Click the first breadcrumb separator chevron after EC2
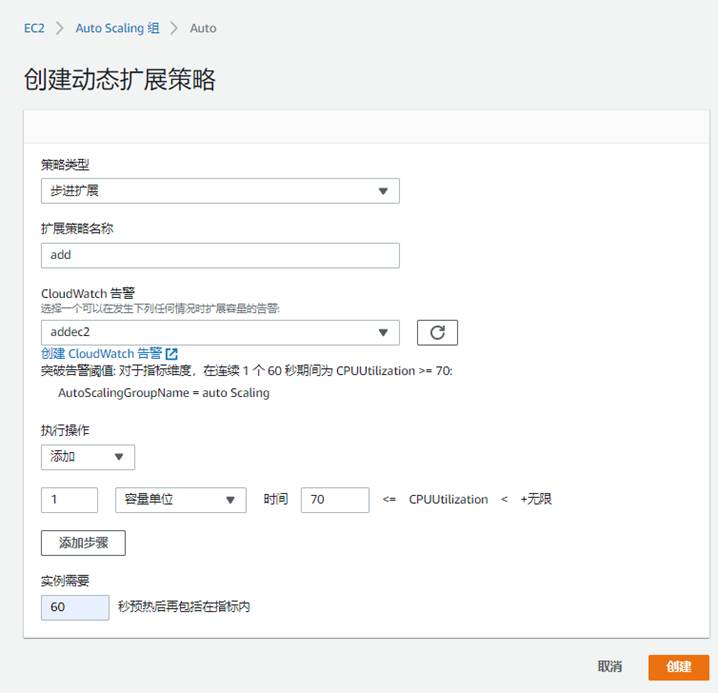The image size is (718, 693). pyautogui.click(x=60, y=28)
